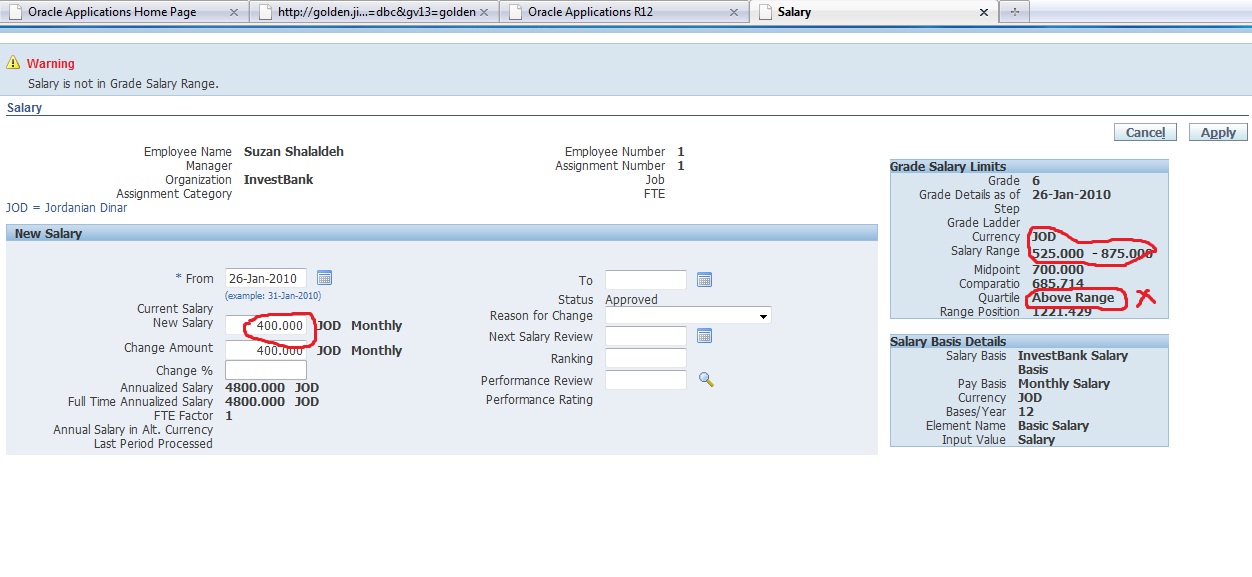
Task: Close the Oracle Applications Home Page tab
Action: [x=234, y=12]
